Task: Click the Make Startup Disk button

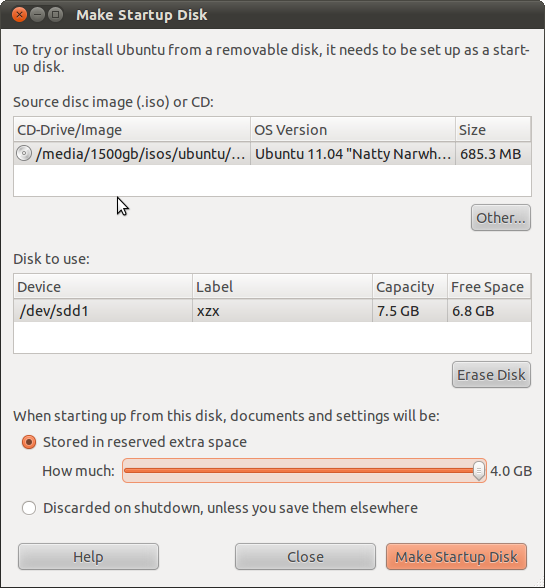Action: point(456,556)
